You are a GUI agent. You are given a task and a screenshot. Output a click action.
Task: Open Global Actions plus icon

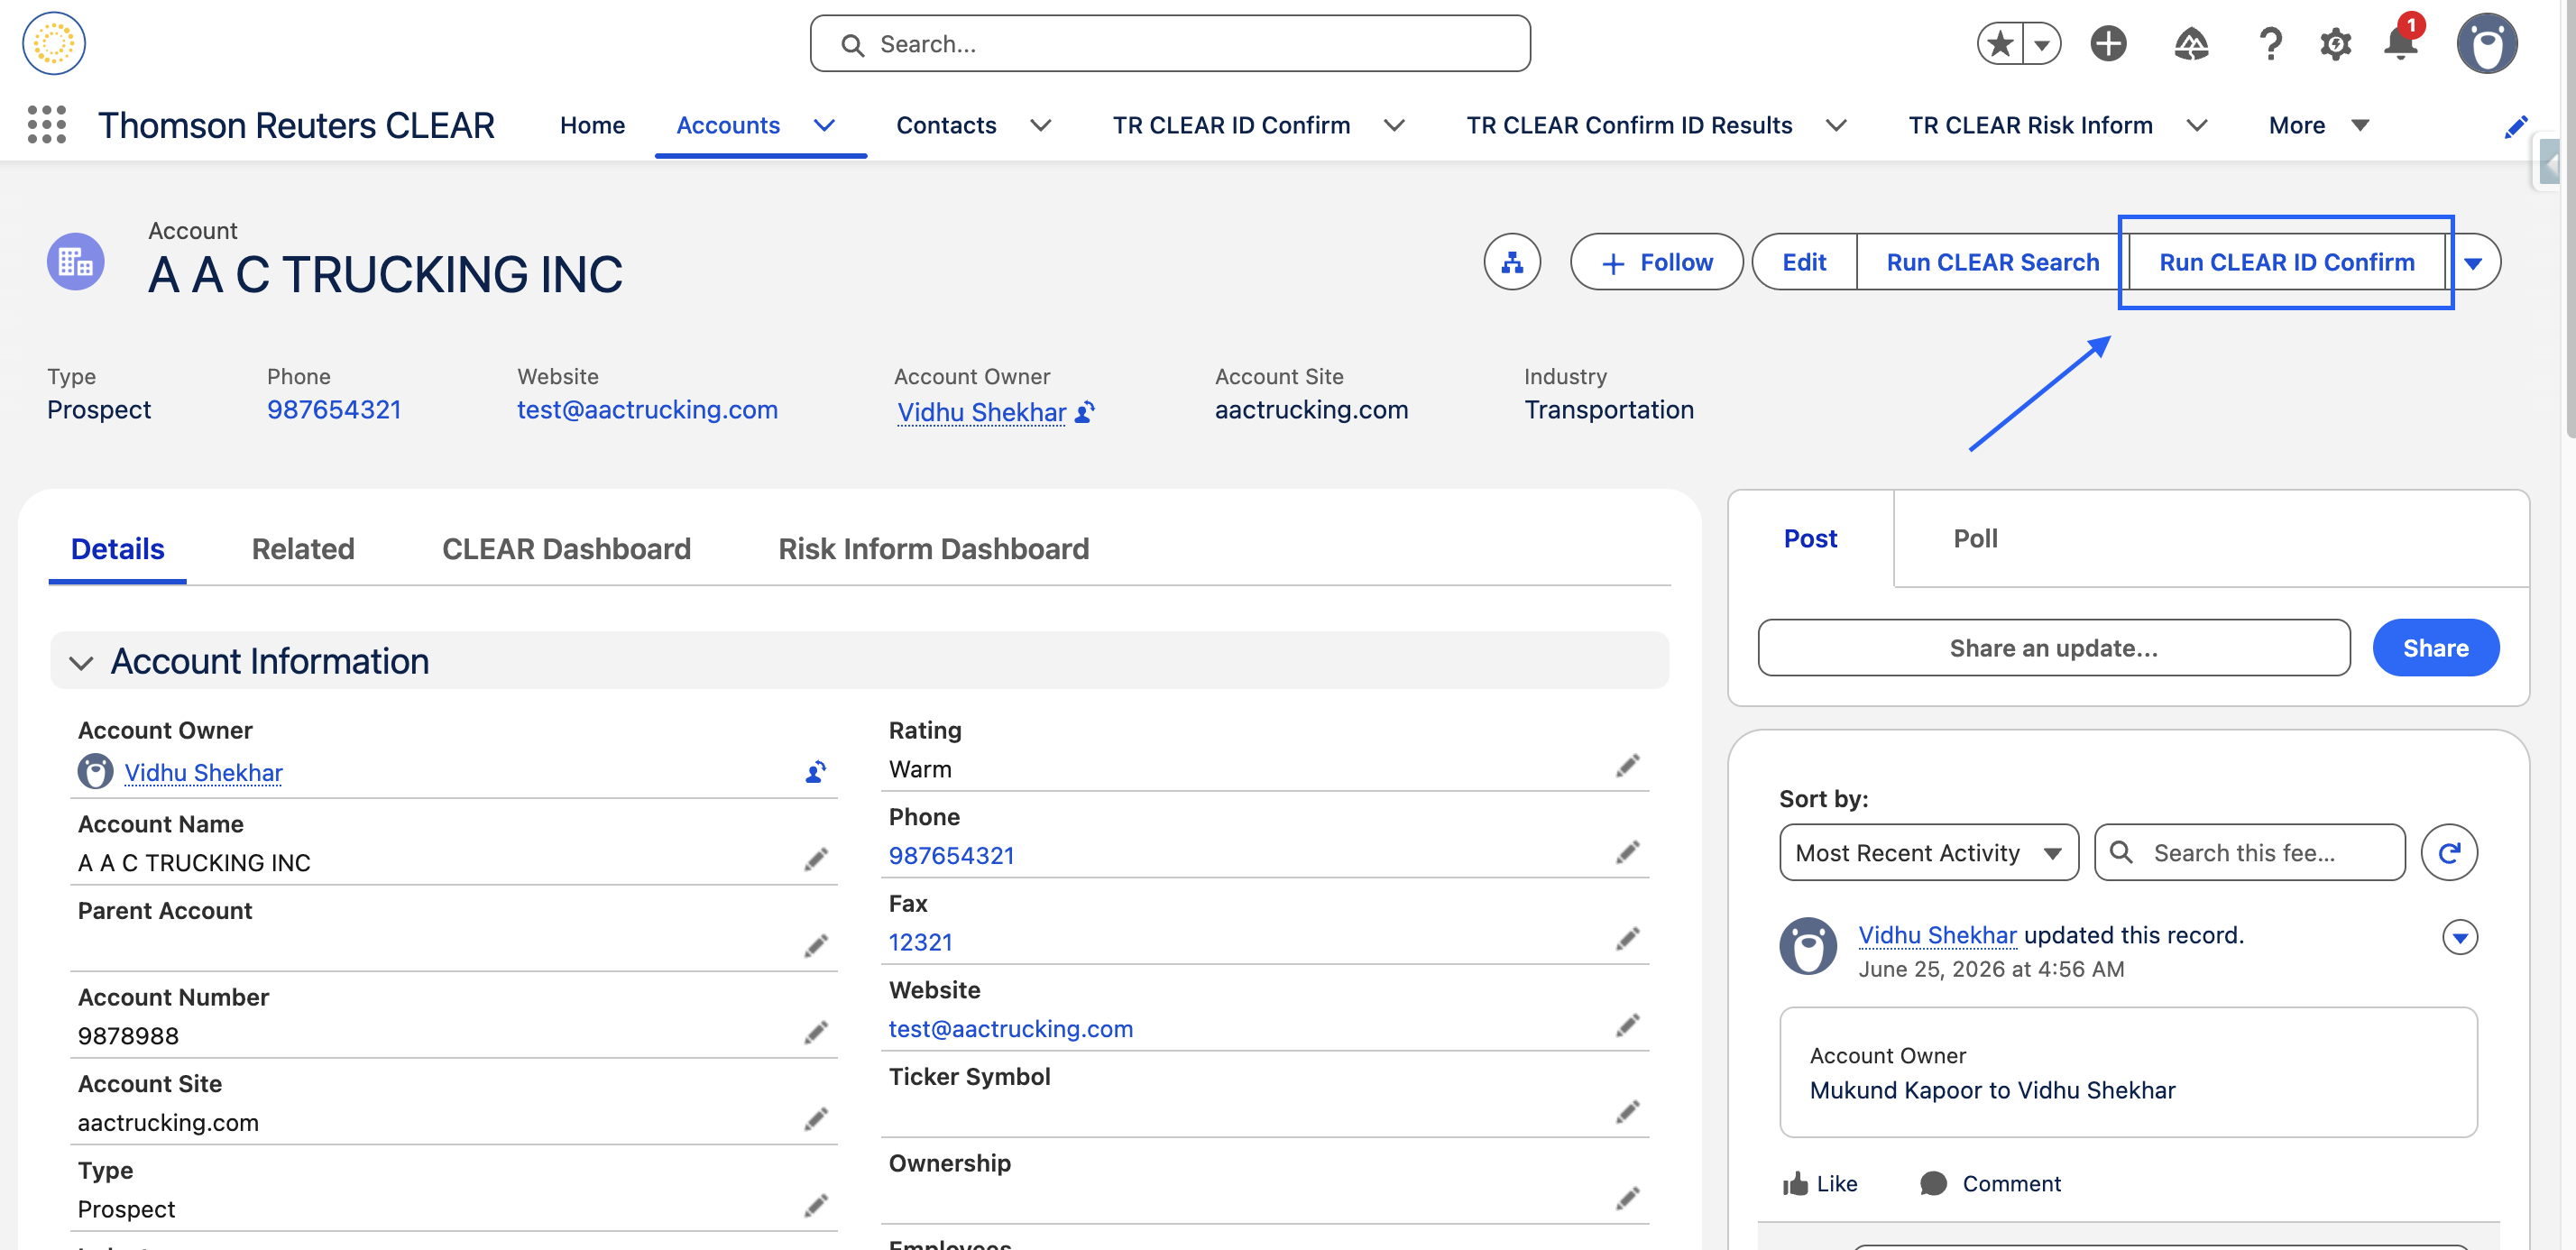click(2108, 44)
